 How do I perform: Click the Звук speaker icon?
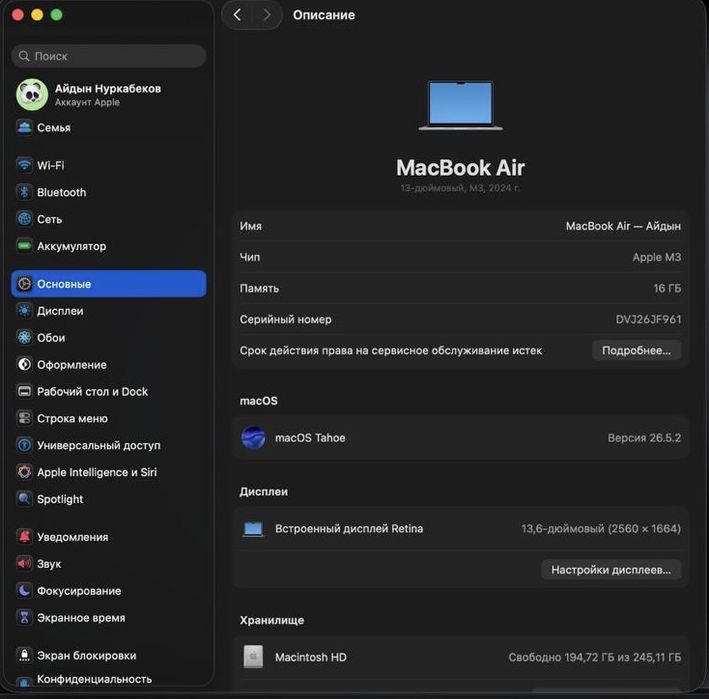24,564
